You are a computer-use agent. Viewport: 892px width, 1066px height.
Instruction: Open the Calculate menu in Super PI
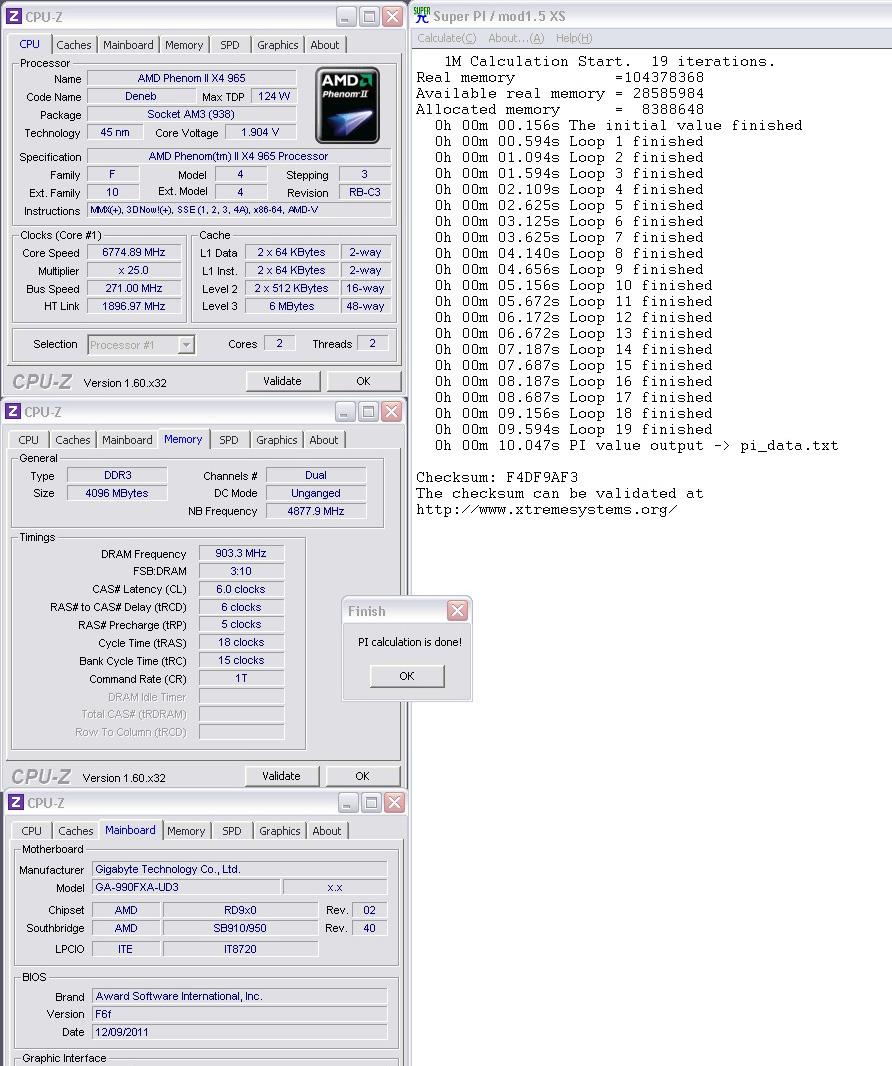(x=447, y=38)
